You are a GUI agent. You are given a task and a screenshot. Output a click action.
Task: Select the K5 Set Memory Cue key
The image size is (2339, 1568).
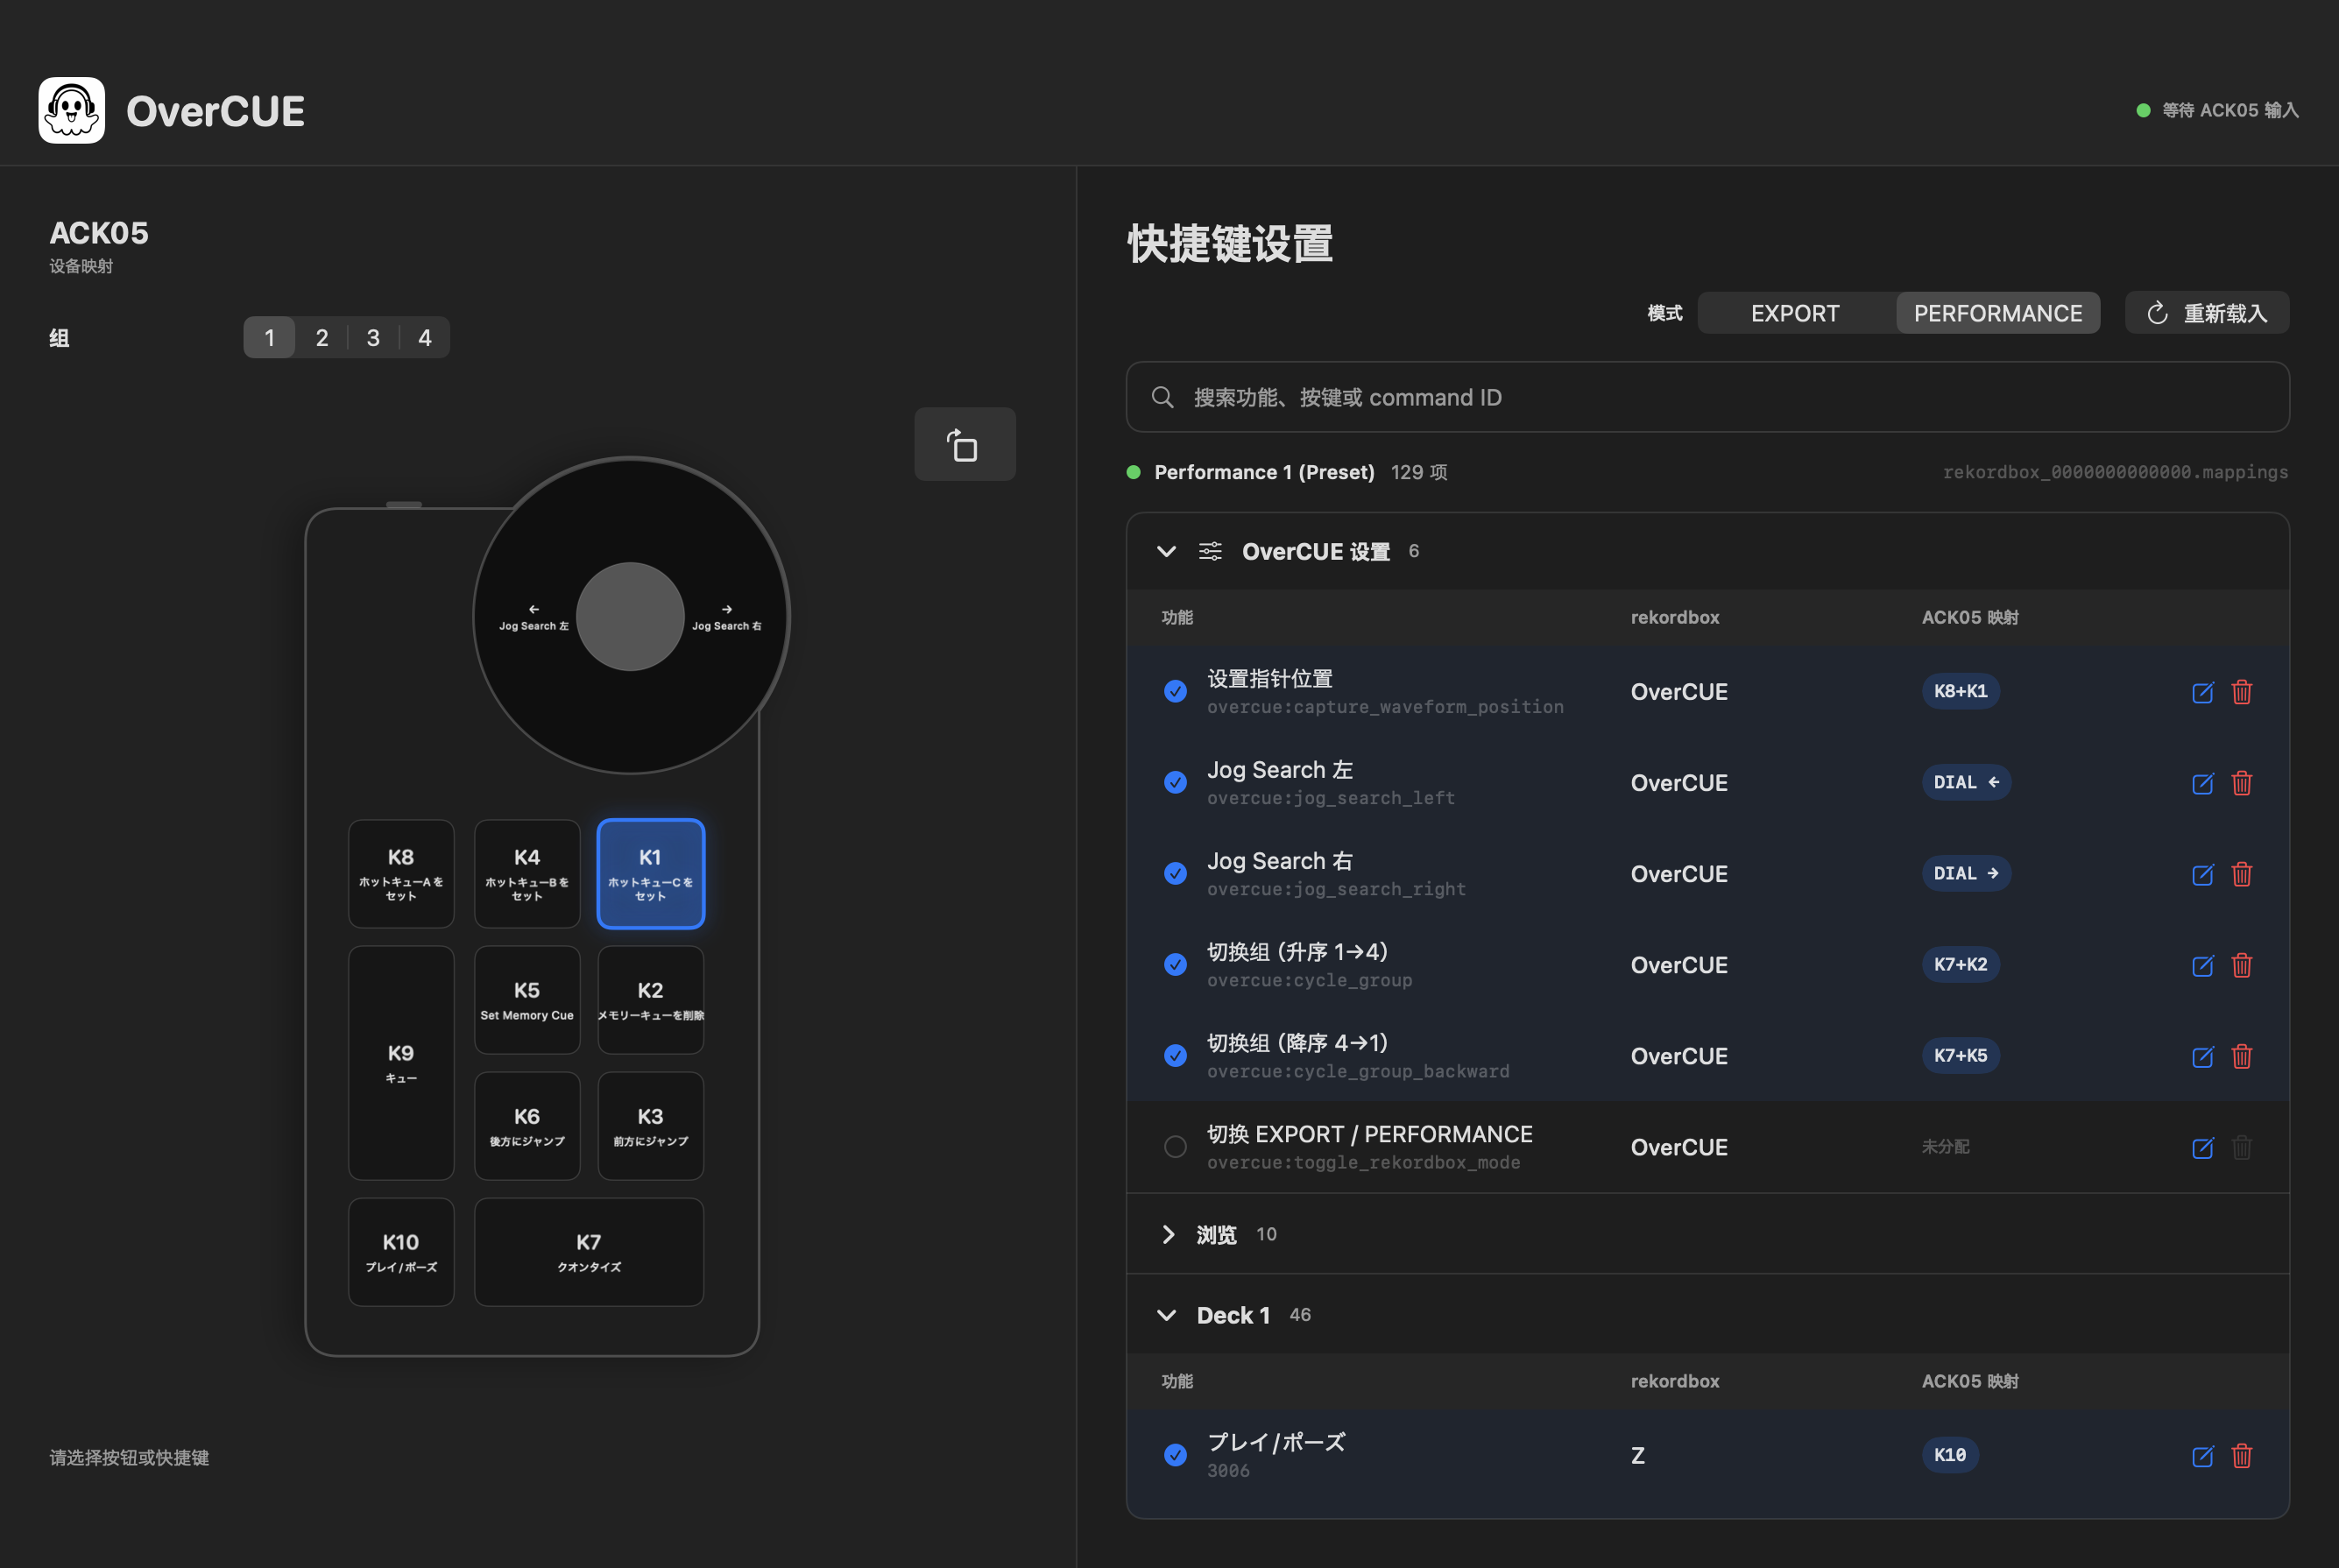(527, 1000)
